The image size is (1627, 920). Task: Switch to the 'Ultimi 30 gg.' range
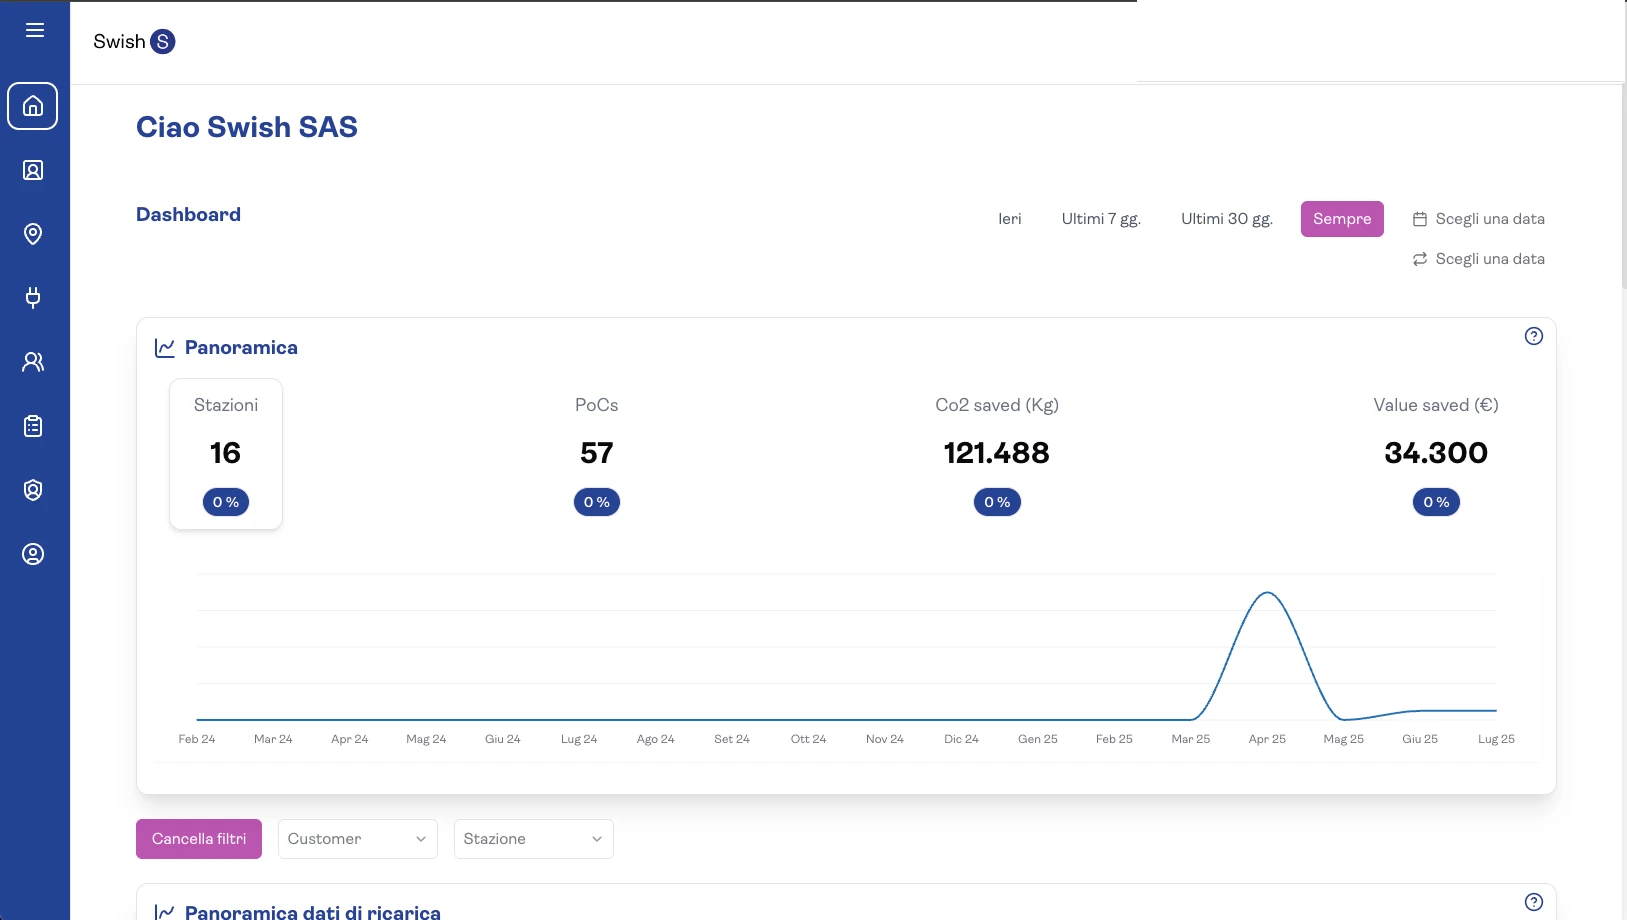coord(1226,219)
